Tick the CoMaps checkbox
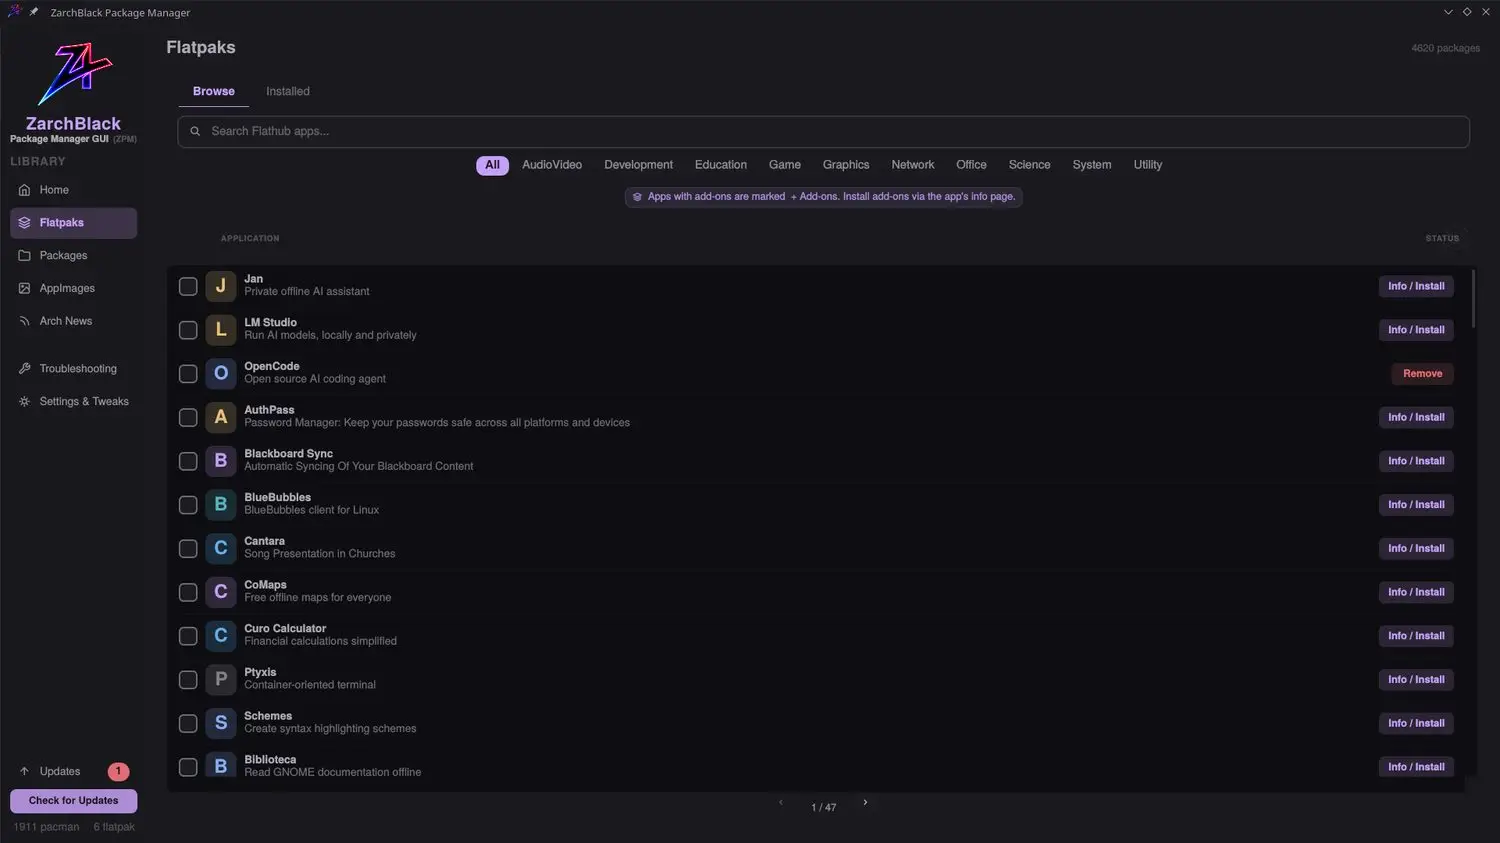 coord(188,592)
